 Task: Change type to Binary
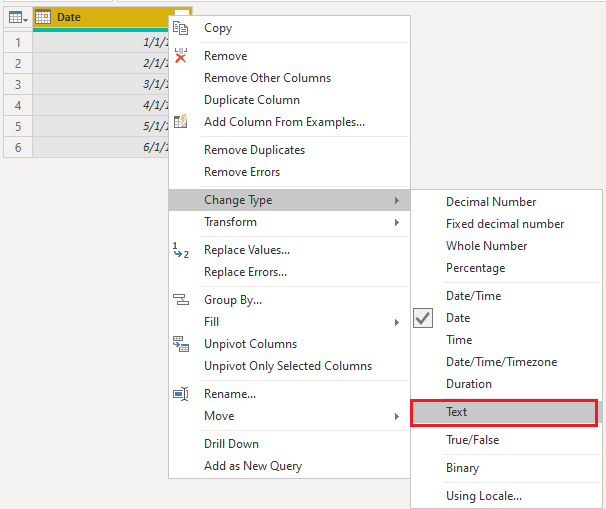pos(506,468)
